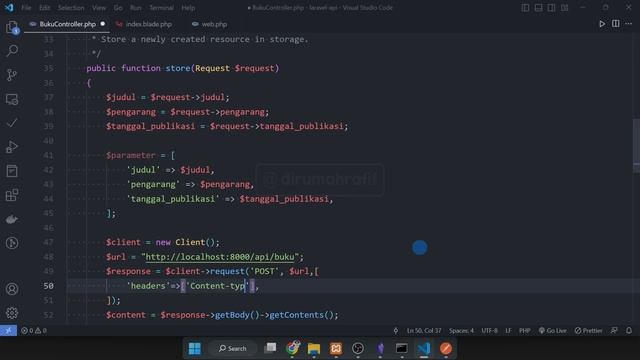Viewport: 640px width, 360px height.
Task: Click the remote window indicator in status bar
Action: click(8, 331)
